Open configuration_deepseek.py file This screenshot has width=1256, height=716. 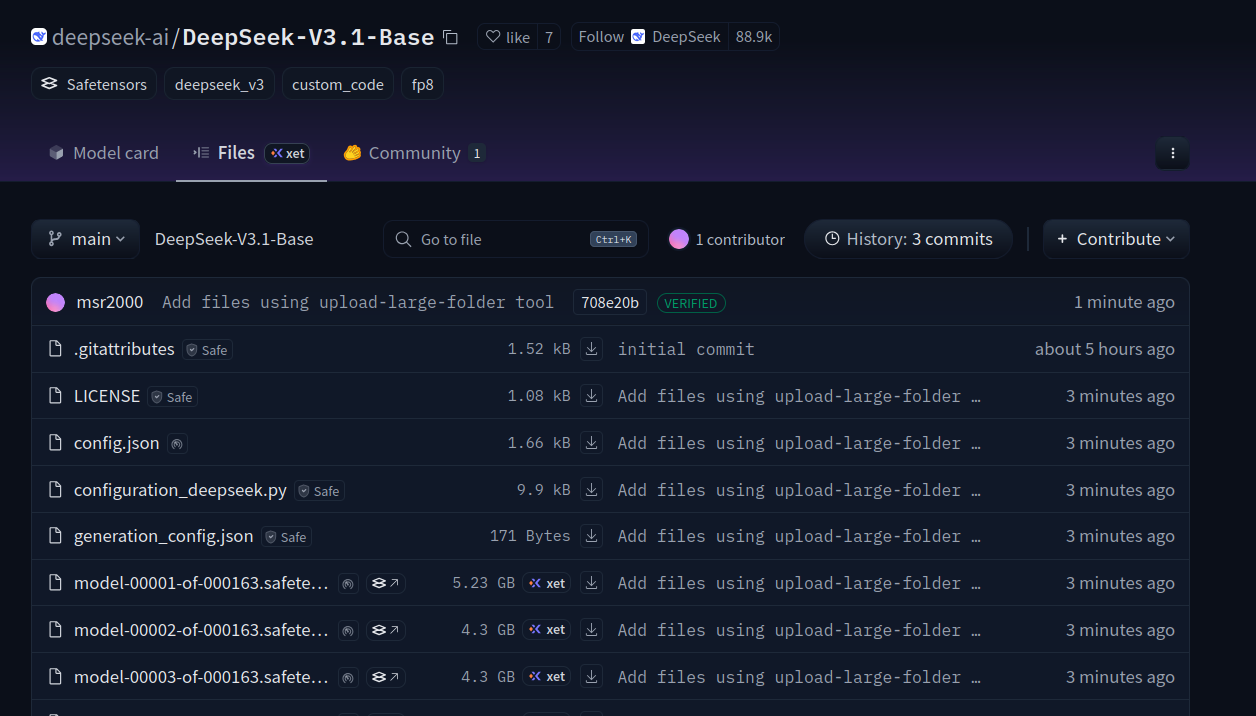click(x=180, y=490)
